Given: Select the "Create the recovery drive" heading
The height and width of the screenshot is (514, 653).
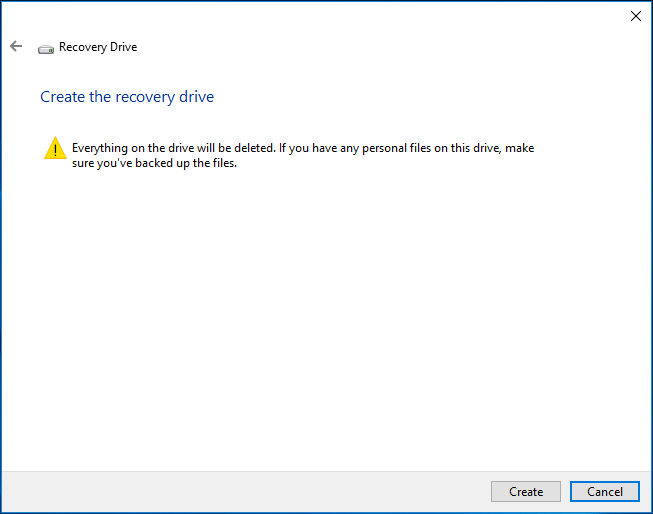Looking at the screenshot, I should click(127, 97).
